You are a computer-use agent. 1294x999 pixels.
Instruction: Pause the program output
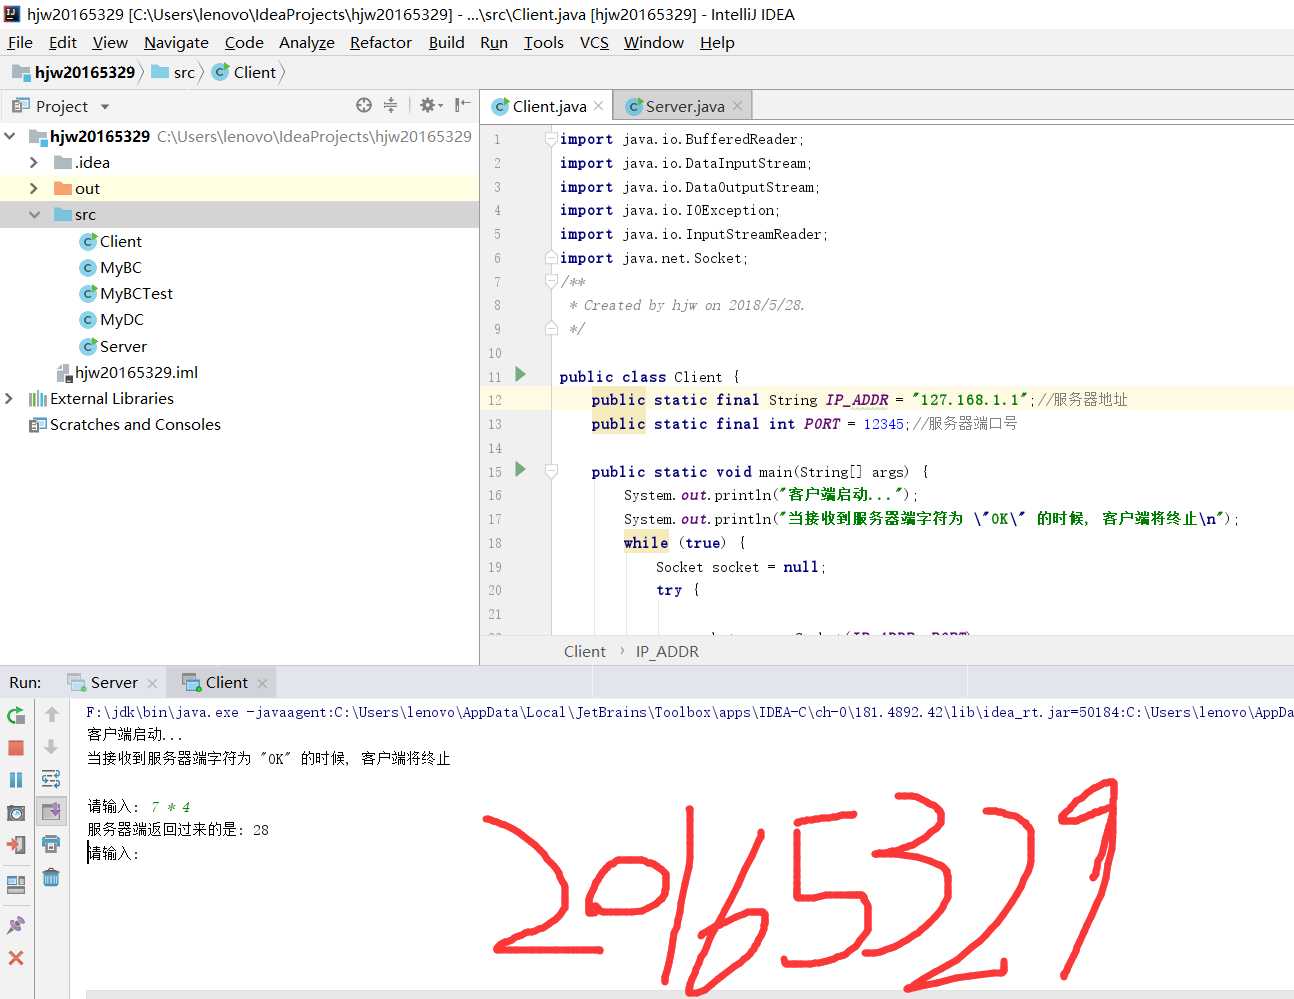(x=16, y=779)
